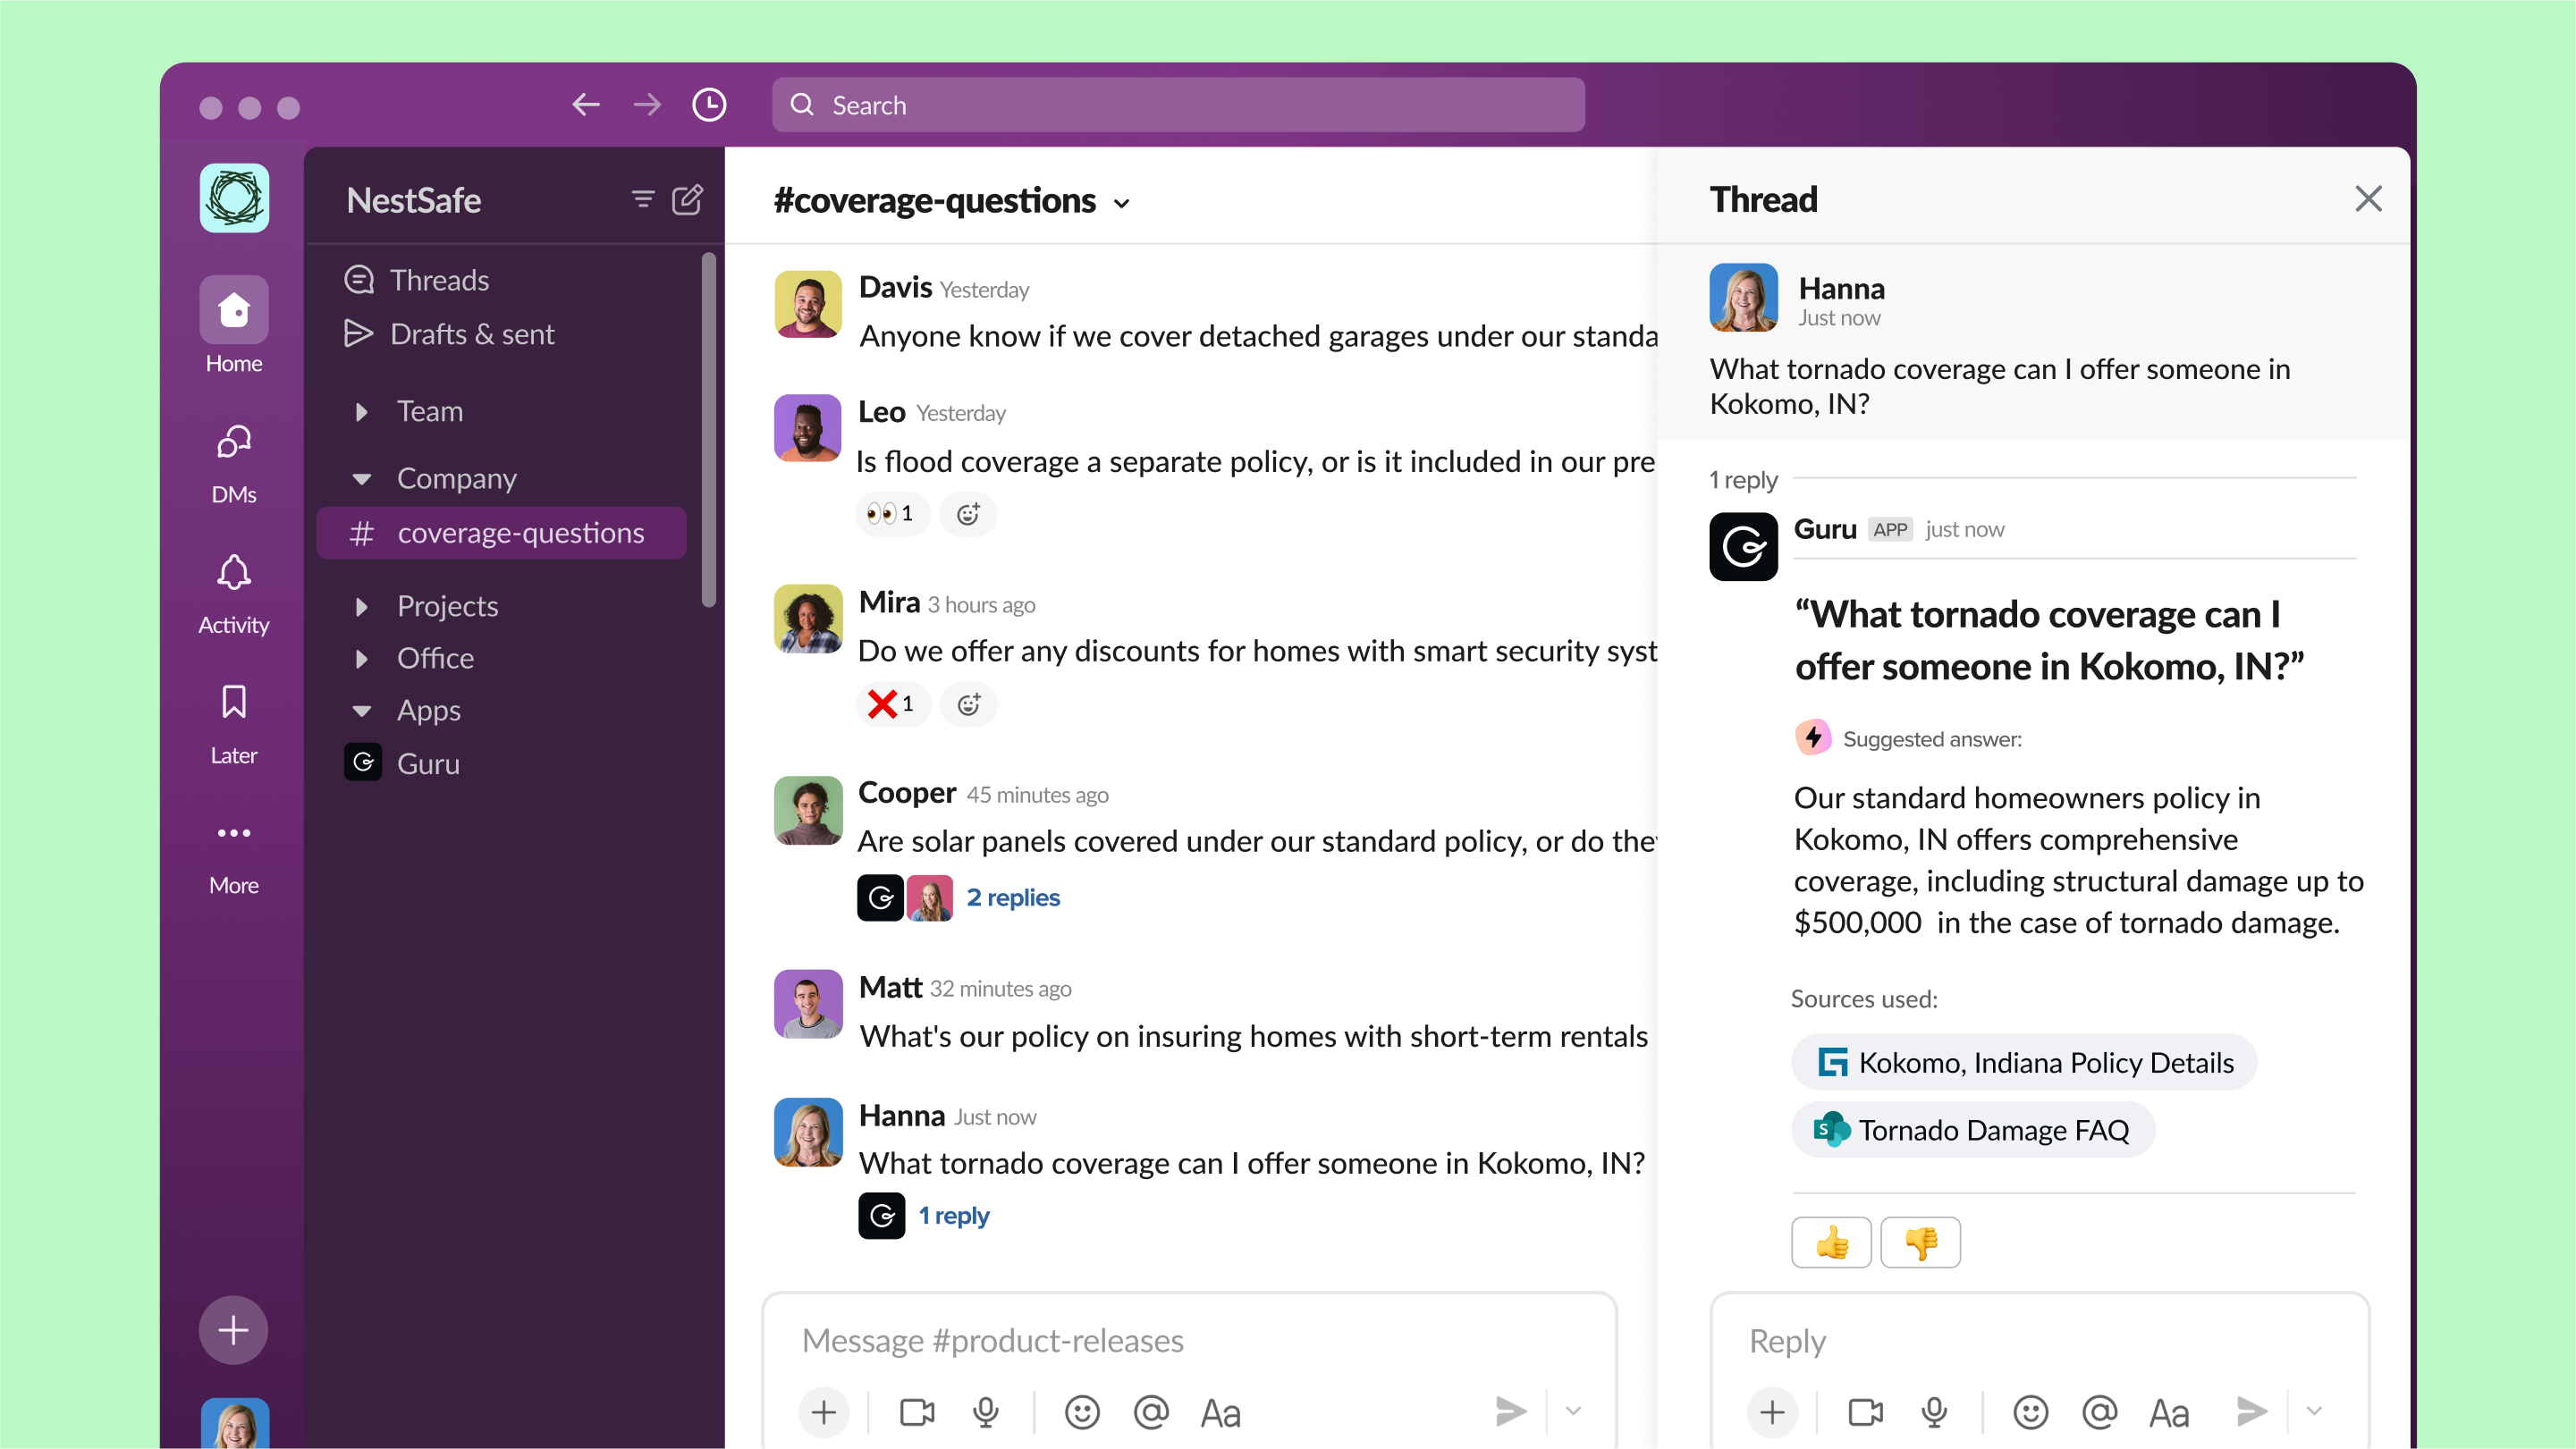Open Hanna's avatar in the Thread panel
The image size is (2576, 1449).
(x=1743, y=297)
